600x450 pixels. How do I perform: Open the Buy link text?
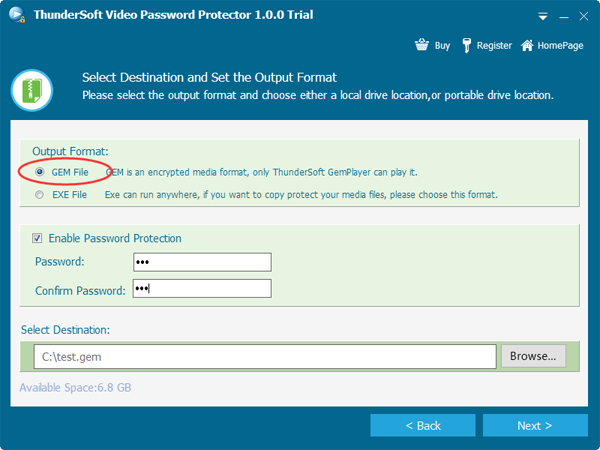point(442,46)
